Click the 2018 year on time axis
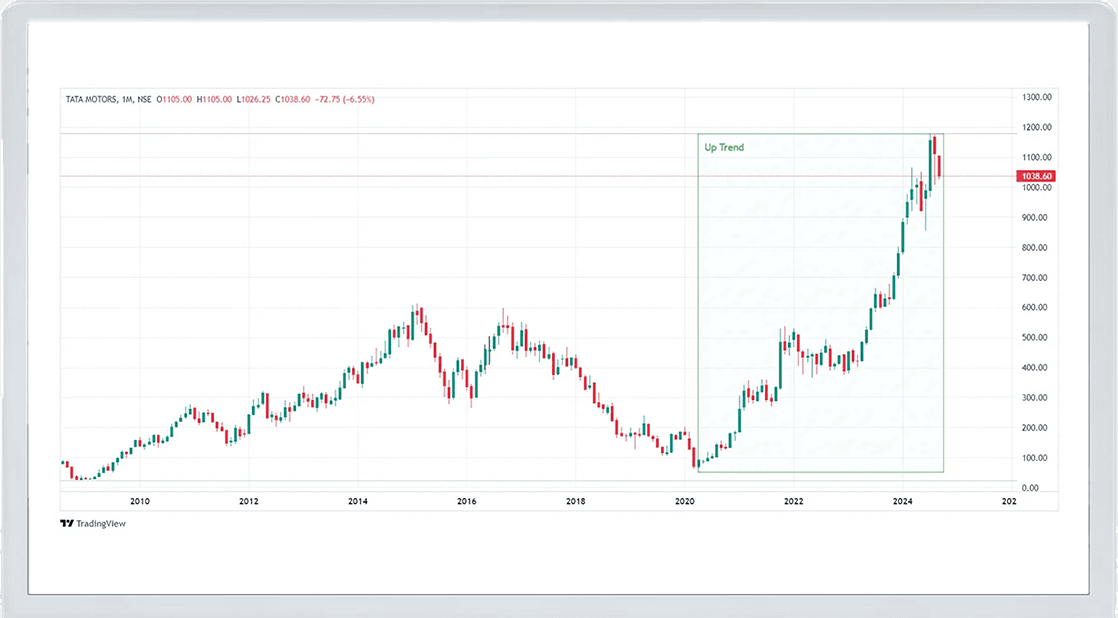This screenshot has height=618, width=1118. coord(575,502)
